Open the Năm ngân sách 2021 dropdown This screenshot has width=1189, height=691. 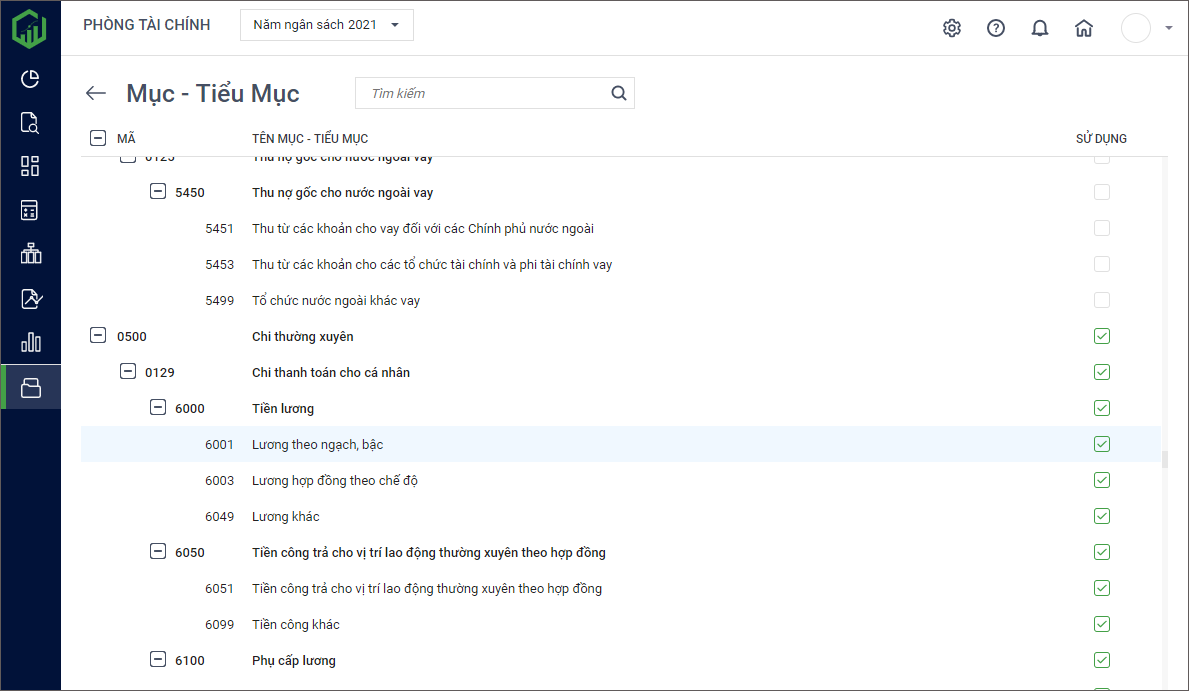click(x=326, y=25)
